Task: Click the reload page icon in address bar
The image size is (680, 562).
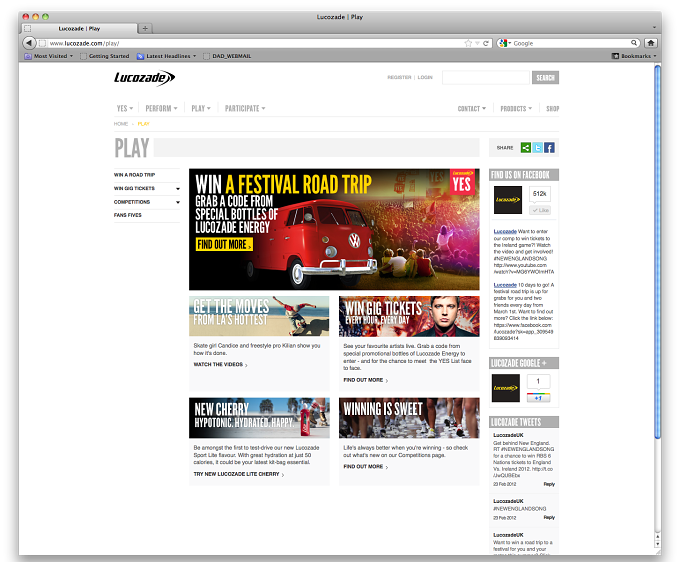Action: (x=486, y=43)
